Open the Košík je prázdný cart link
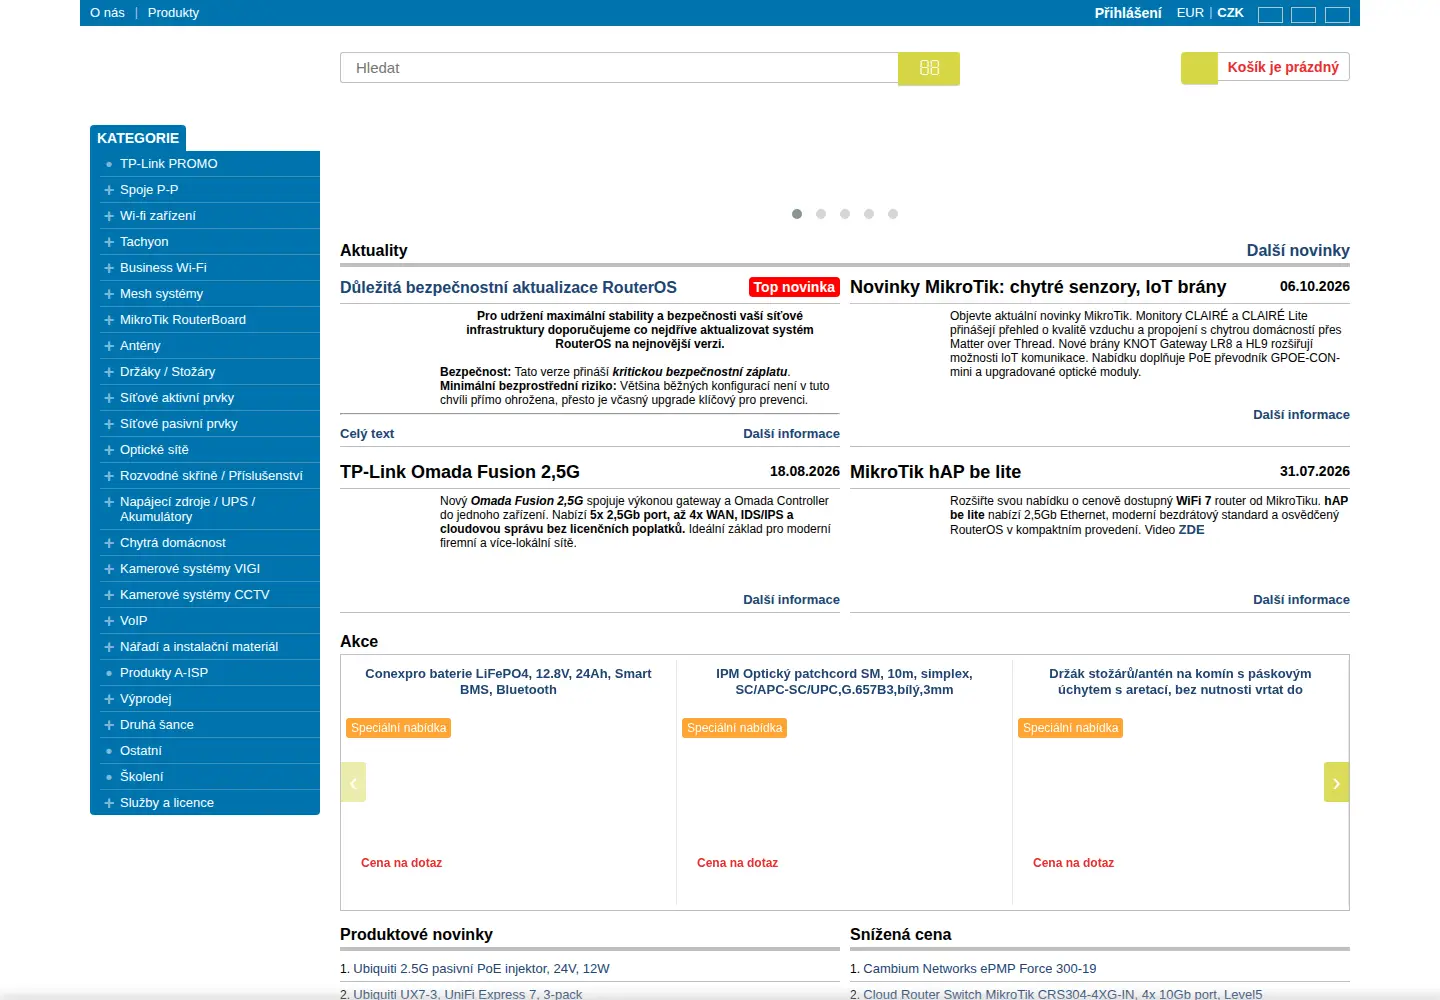The image size is (1440, 1000). (x=1283, y=67)
